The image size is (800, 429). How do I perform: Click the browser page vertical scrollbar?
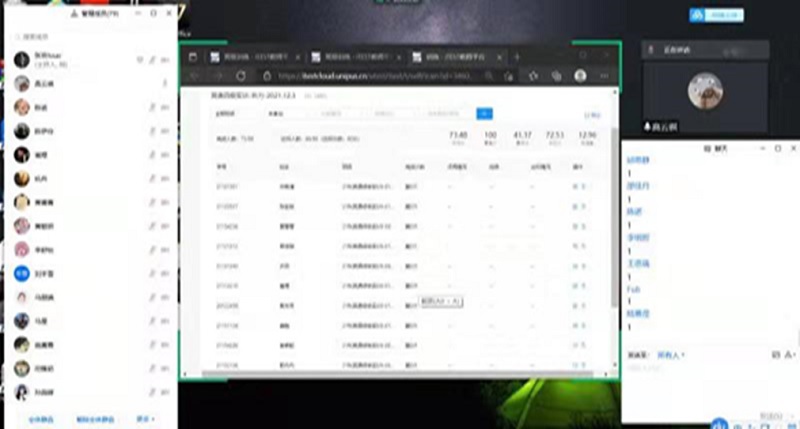pyautogui.click(x=614, y=220)
